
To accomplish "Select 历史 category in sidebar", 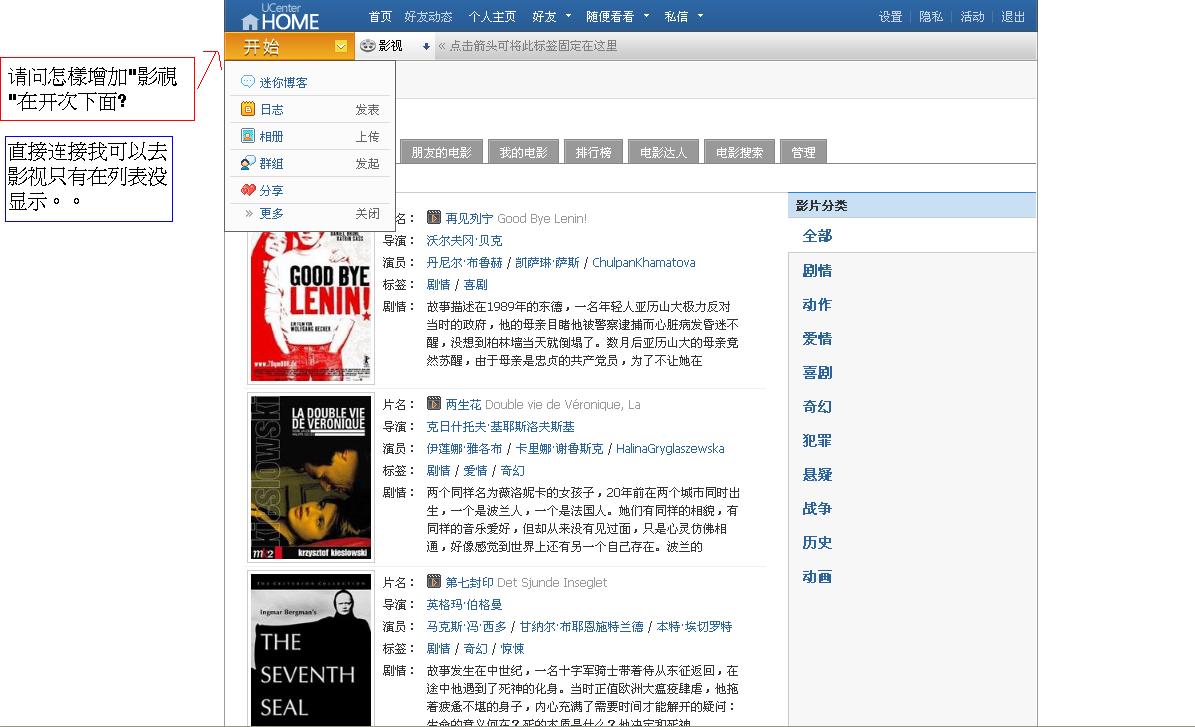I will tap(817, 543).
